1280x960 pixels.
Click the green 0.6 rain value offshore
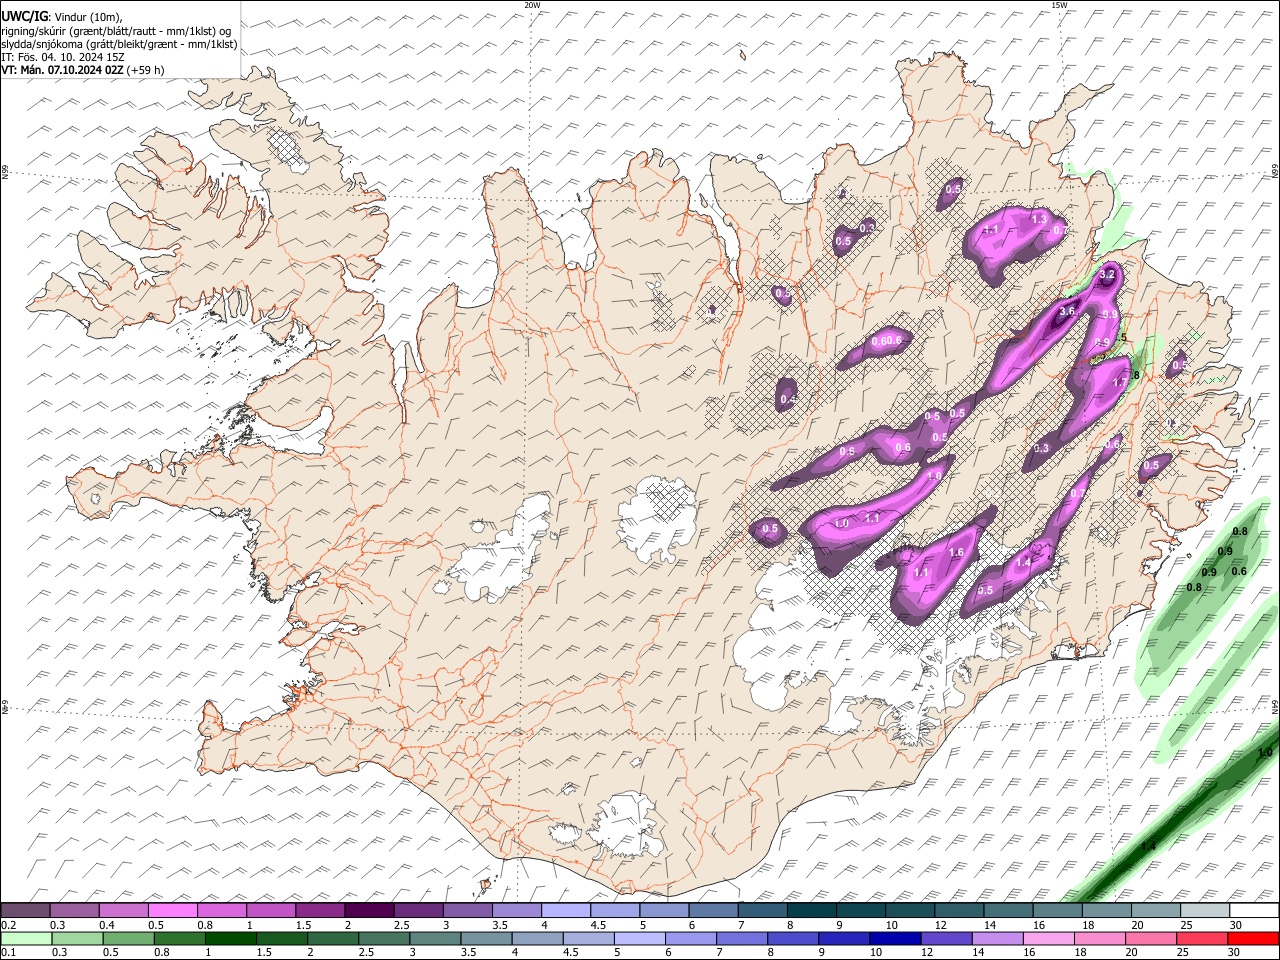pos(1239,571)
